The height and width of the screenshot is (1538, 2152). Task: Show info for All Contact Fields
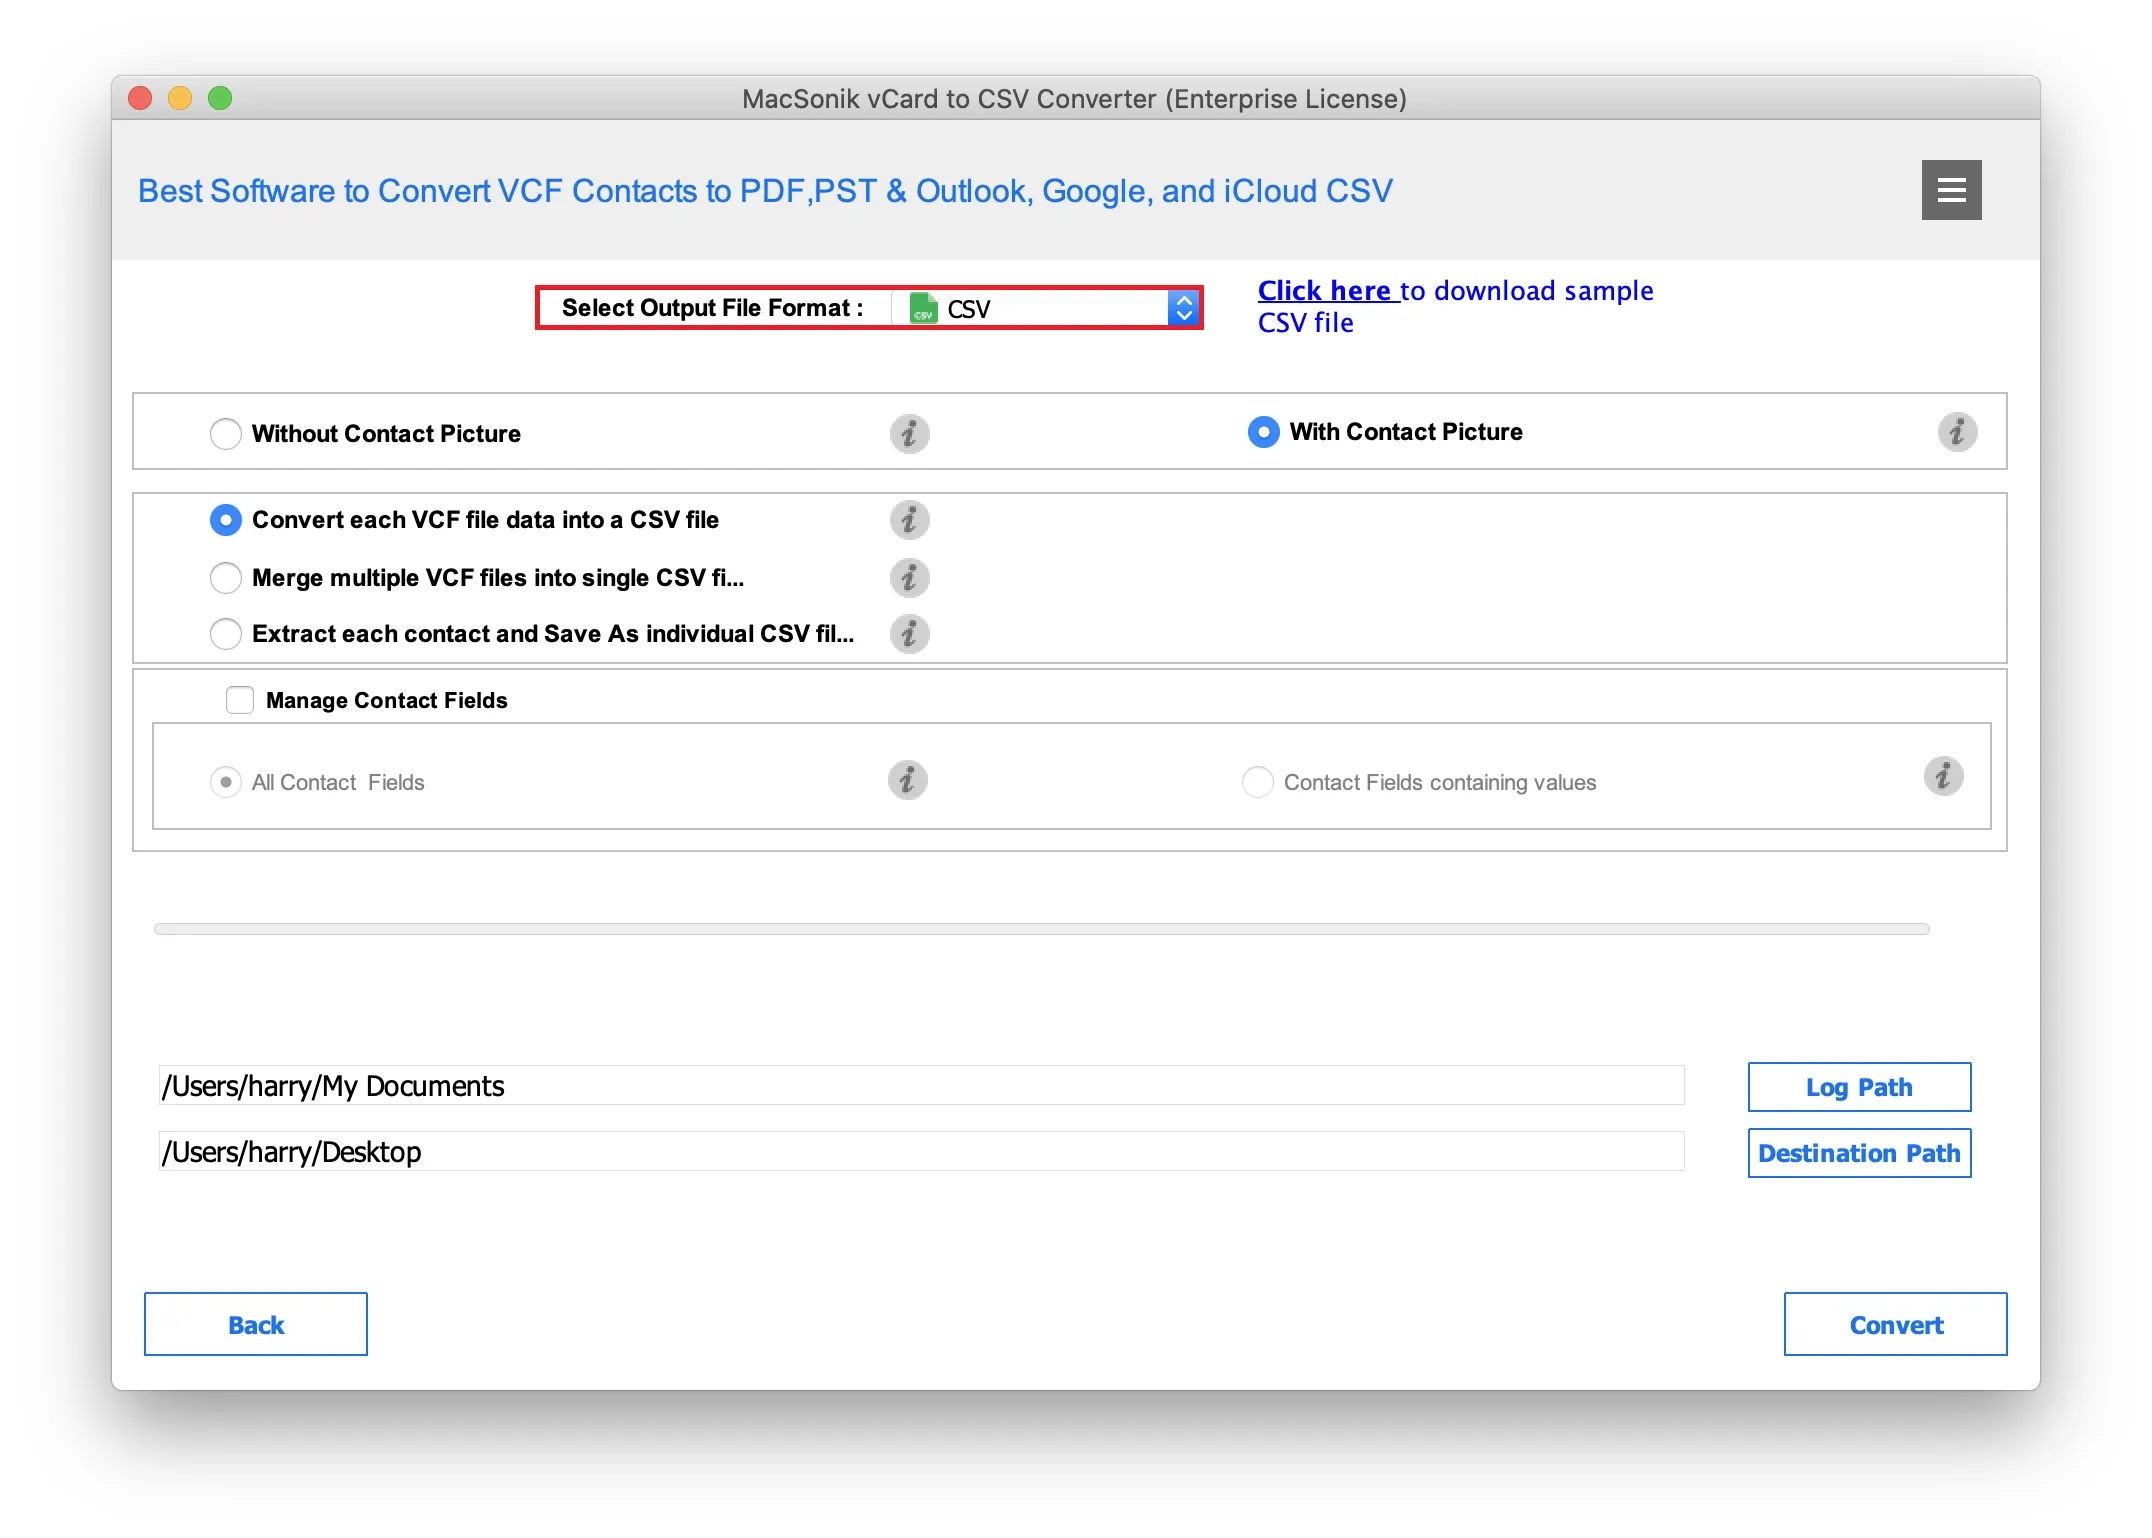[x=907, y=780]
